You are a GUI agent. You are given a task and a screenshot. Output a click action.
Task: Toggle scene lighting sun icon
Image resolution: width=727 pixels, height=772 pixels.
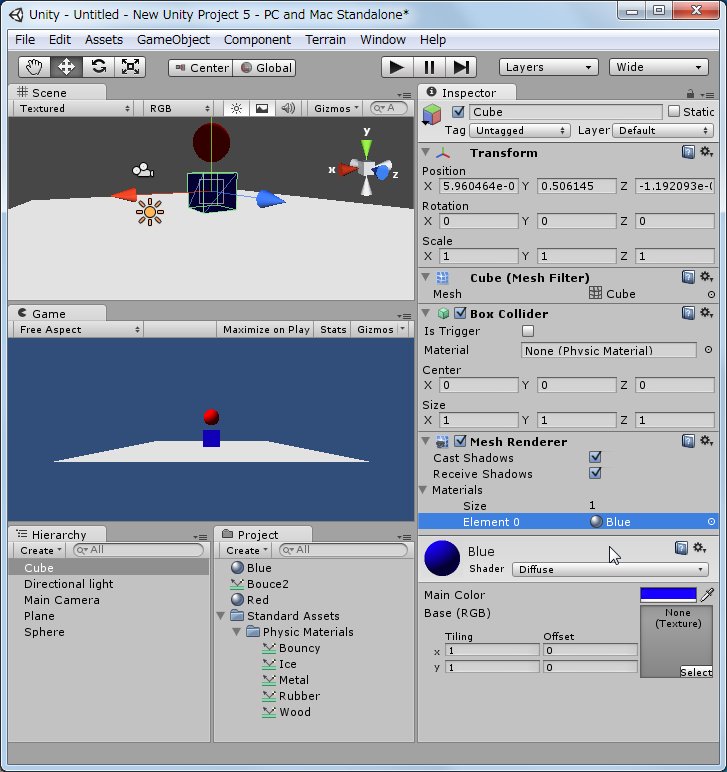tap(237, 108)
